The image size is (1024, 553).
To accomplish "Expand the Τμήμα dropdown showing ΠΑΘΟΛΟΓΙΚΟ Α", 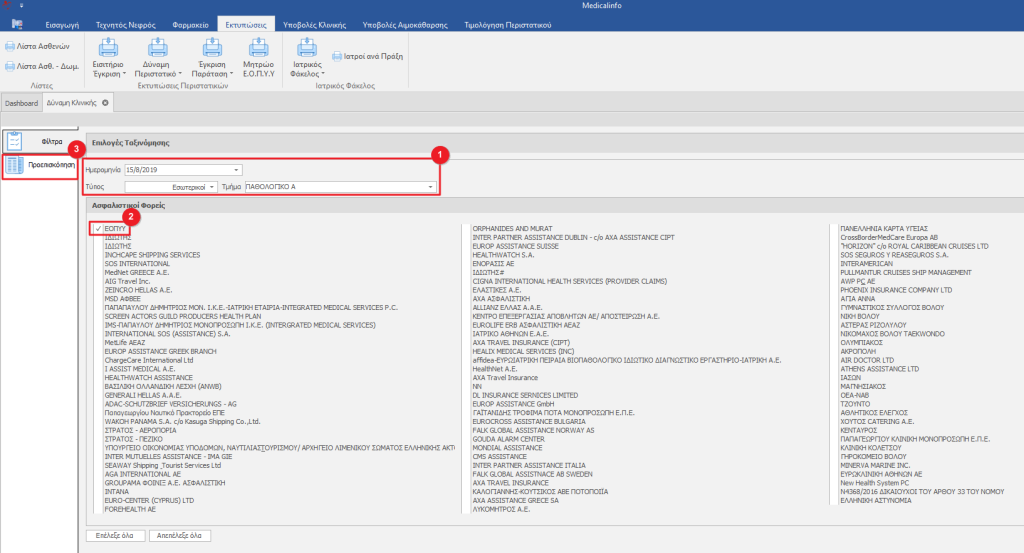I will pyautogui.click(x=430, y=187).
